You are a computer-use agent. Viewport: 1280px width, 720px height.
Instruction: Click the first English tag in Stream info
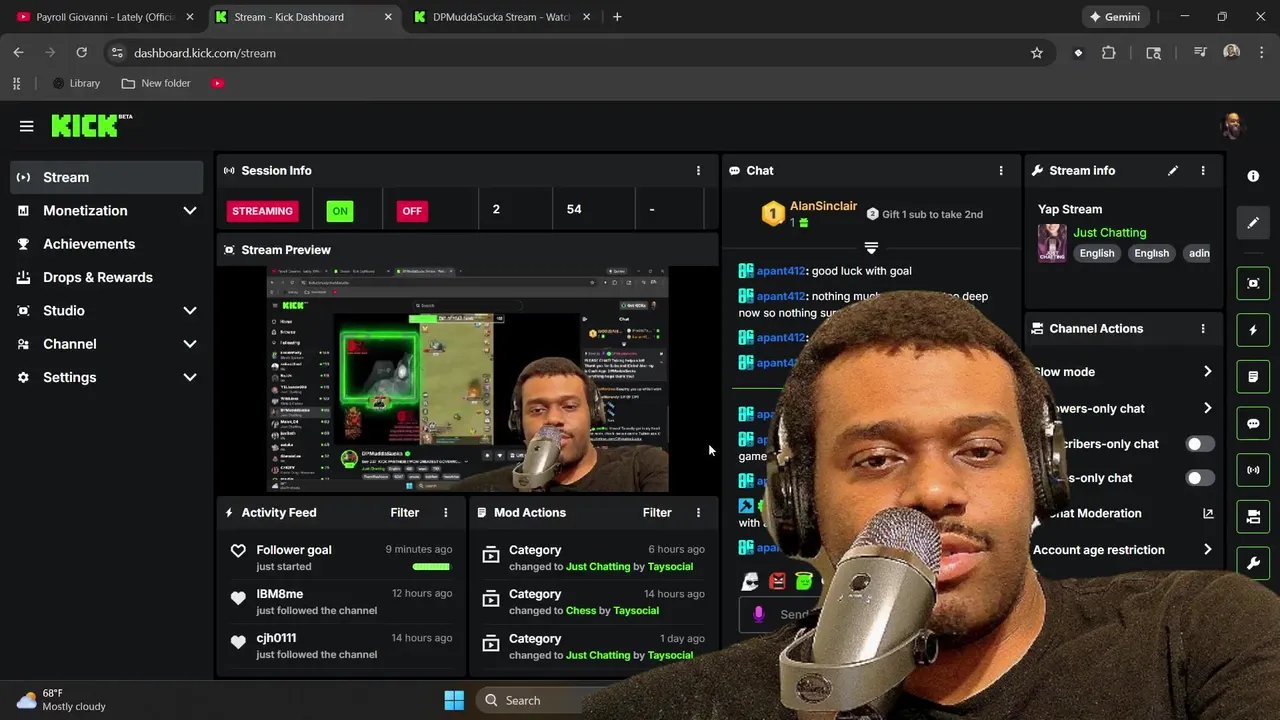pos(1096,254)
